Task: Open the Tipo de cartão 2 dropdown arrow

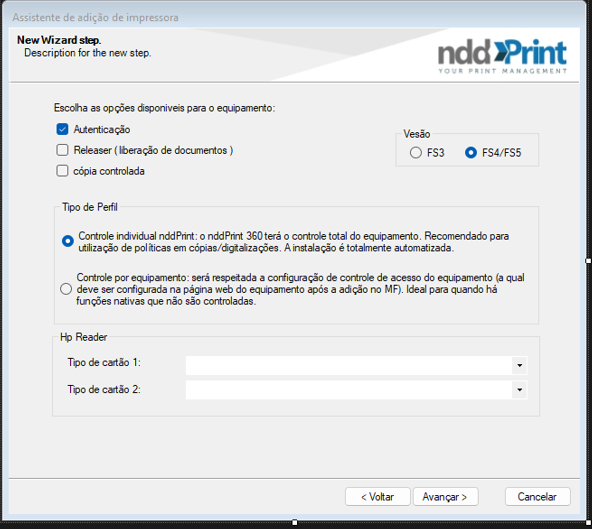Action: 520,389
